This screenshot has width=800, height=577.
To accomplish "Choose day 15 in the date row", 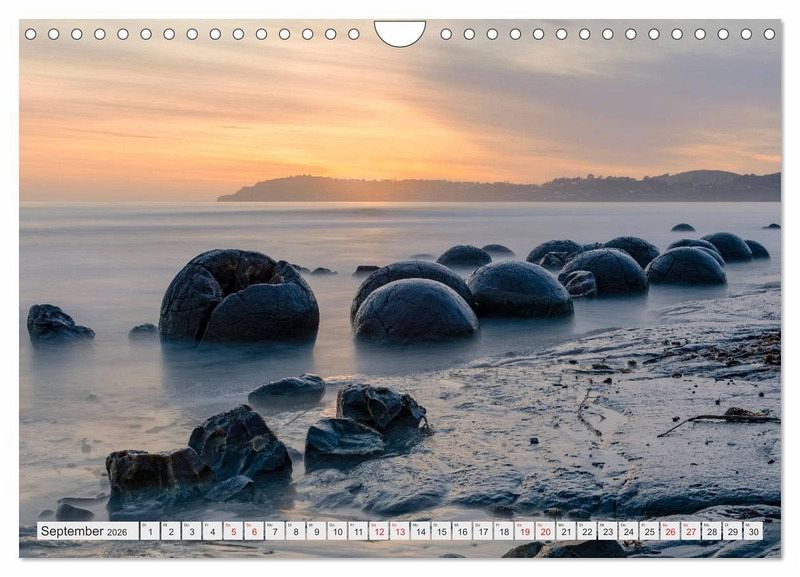I will (x=441, y=531).
